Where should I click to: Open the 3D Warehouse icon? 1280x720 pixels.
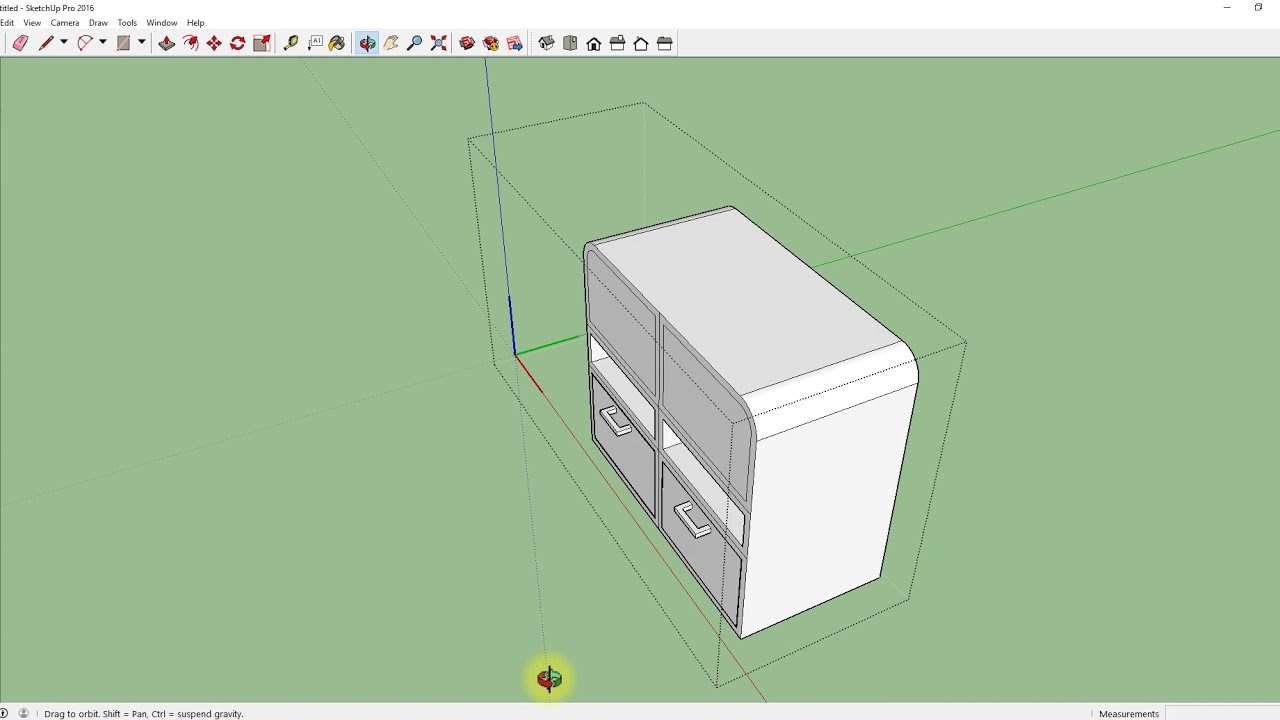pos(467,43)
